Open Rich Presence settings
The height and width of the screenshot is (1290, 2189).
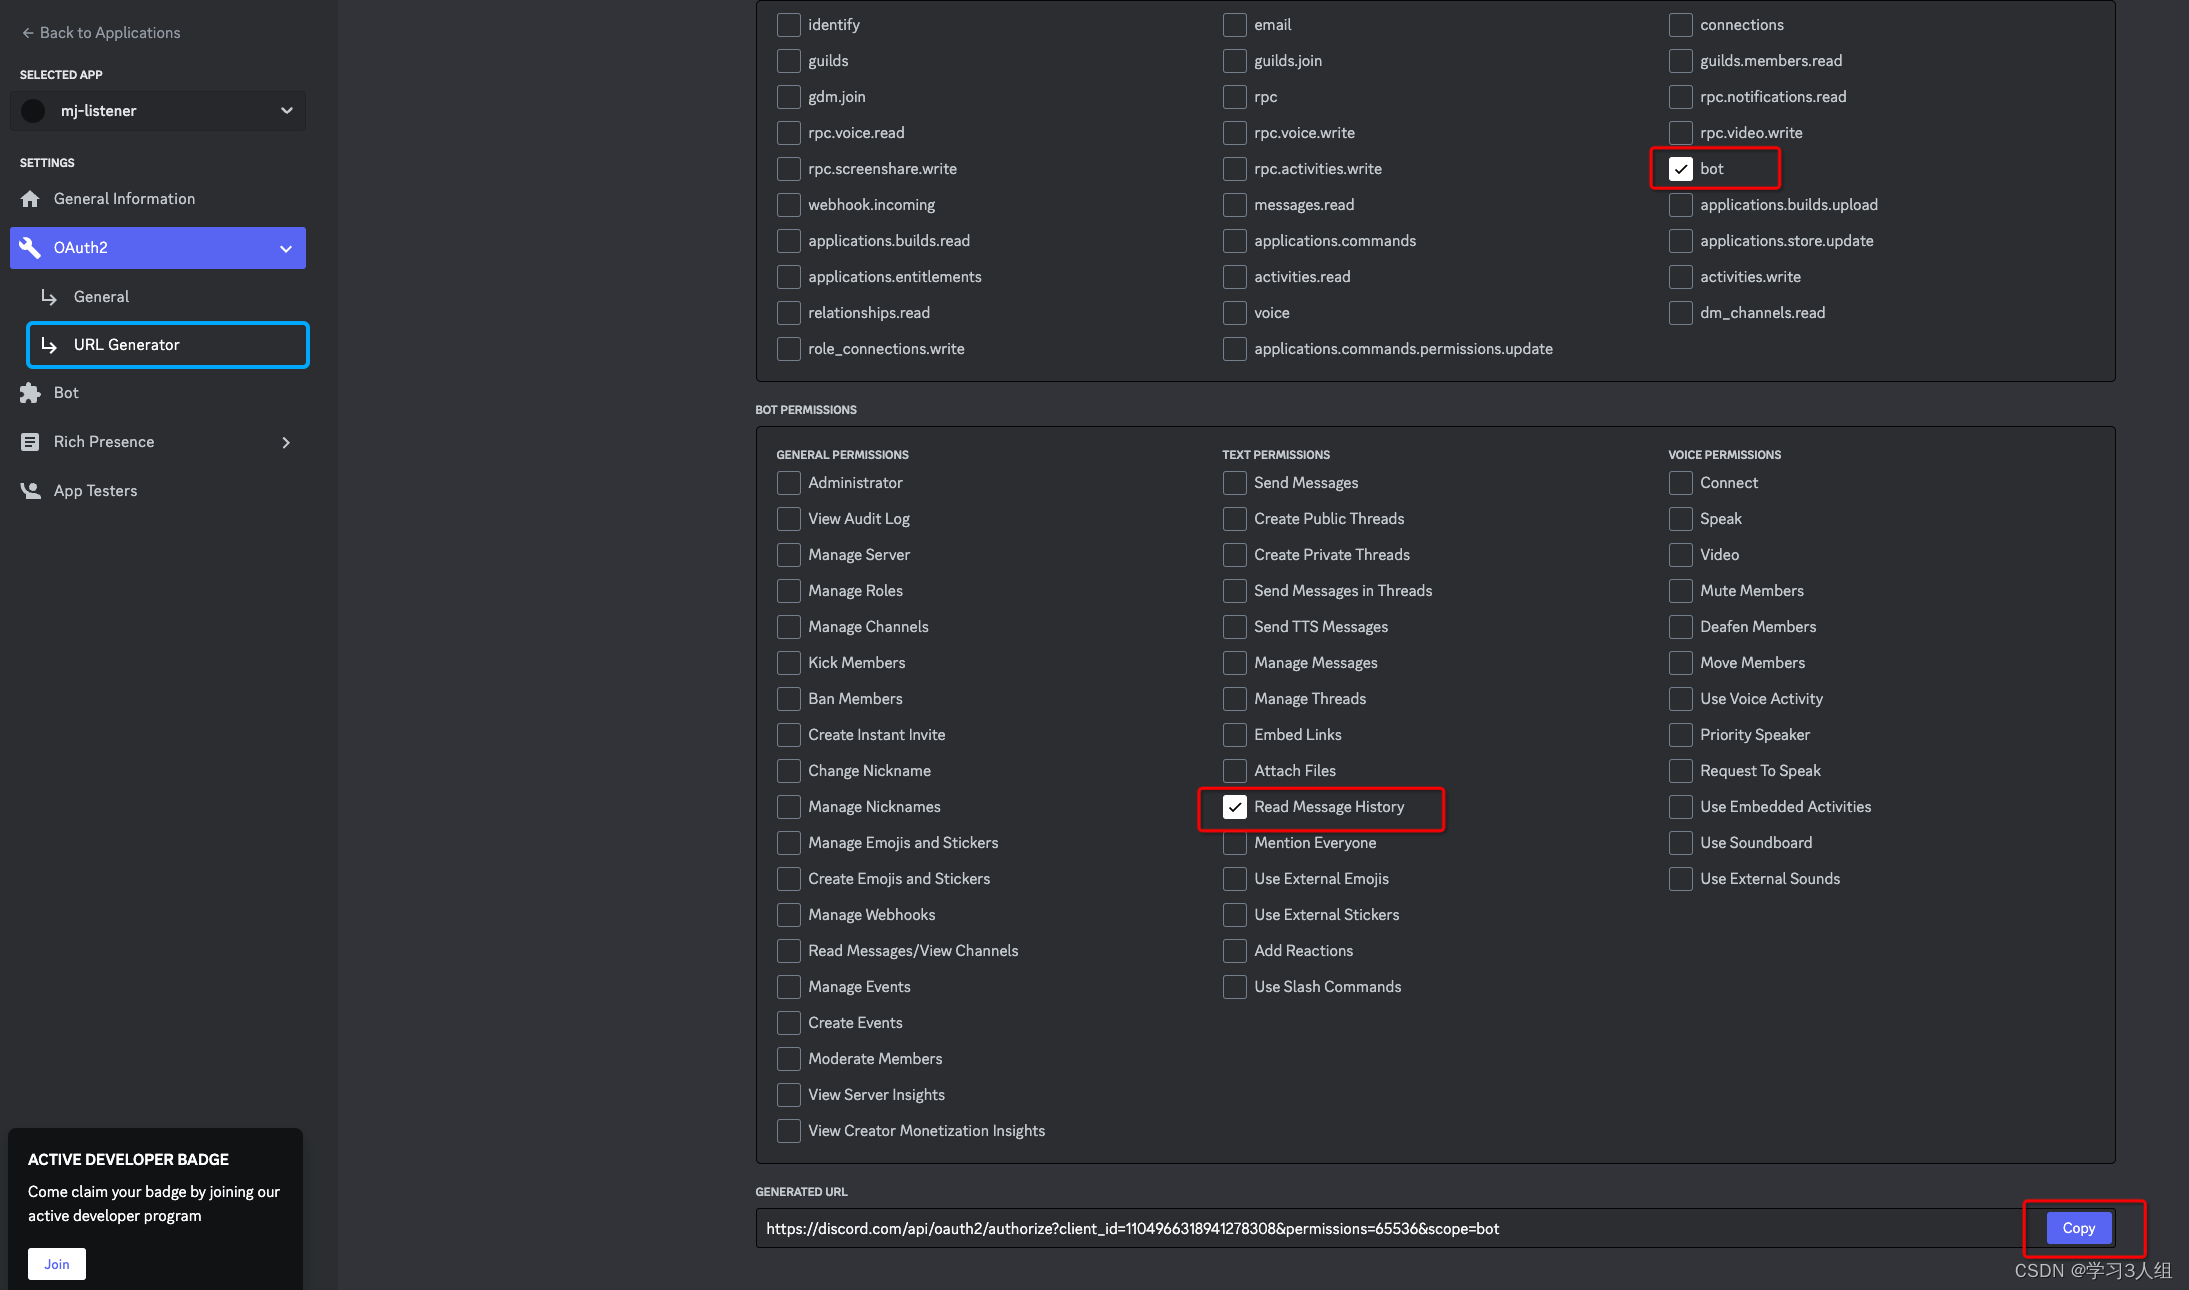(x=158, y=442)
